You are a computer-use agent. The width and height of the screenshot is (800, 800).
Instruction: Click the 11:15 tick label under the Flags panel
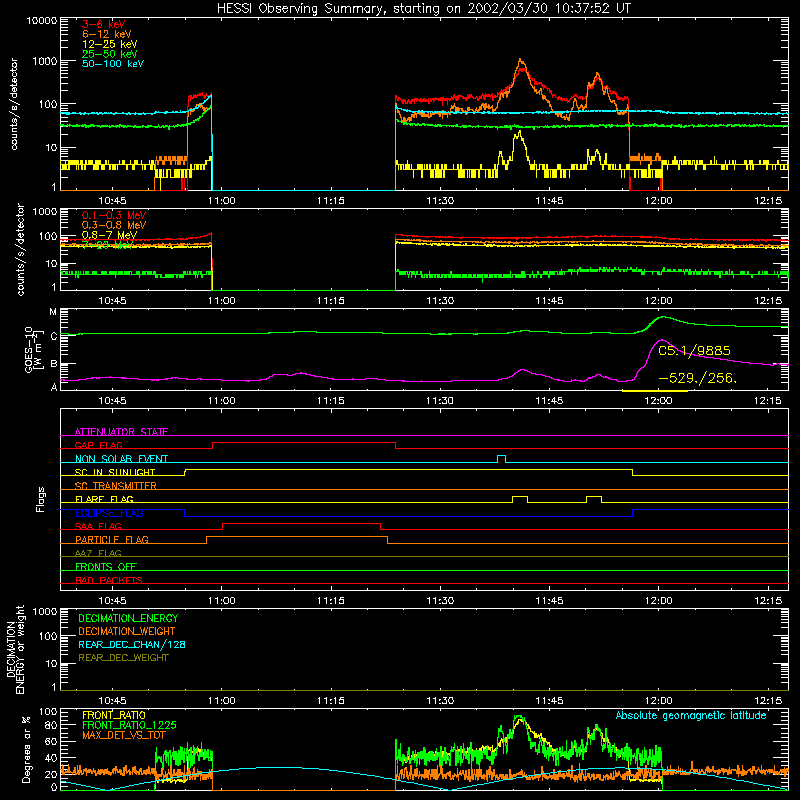(331, 601)
